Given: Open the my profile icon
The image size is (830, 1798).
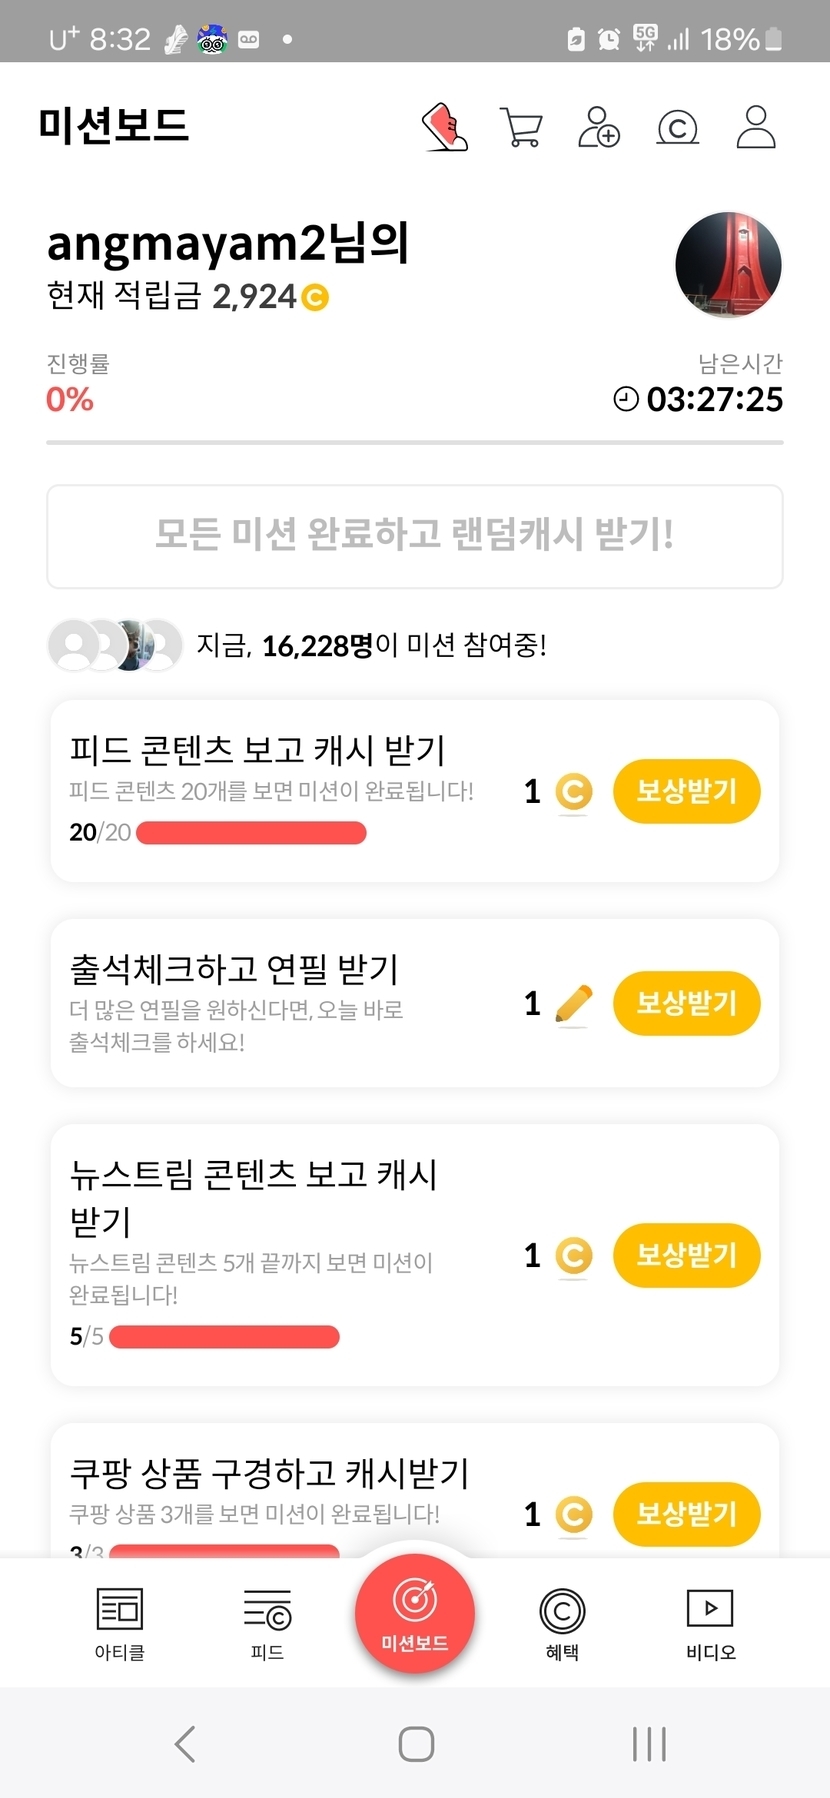Looking at the screenshot, I should click(x=756, y=128).
